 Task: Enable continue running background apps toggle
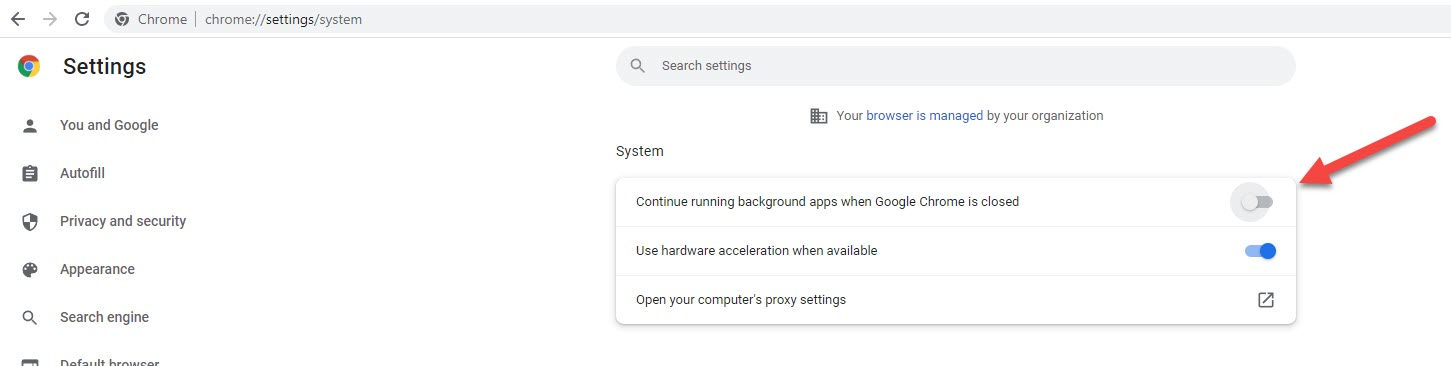click(1258, 202)
